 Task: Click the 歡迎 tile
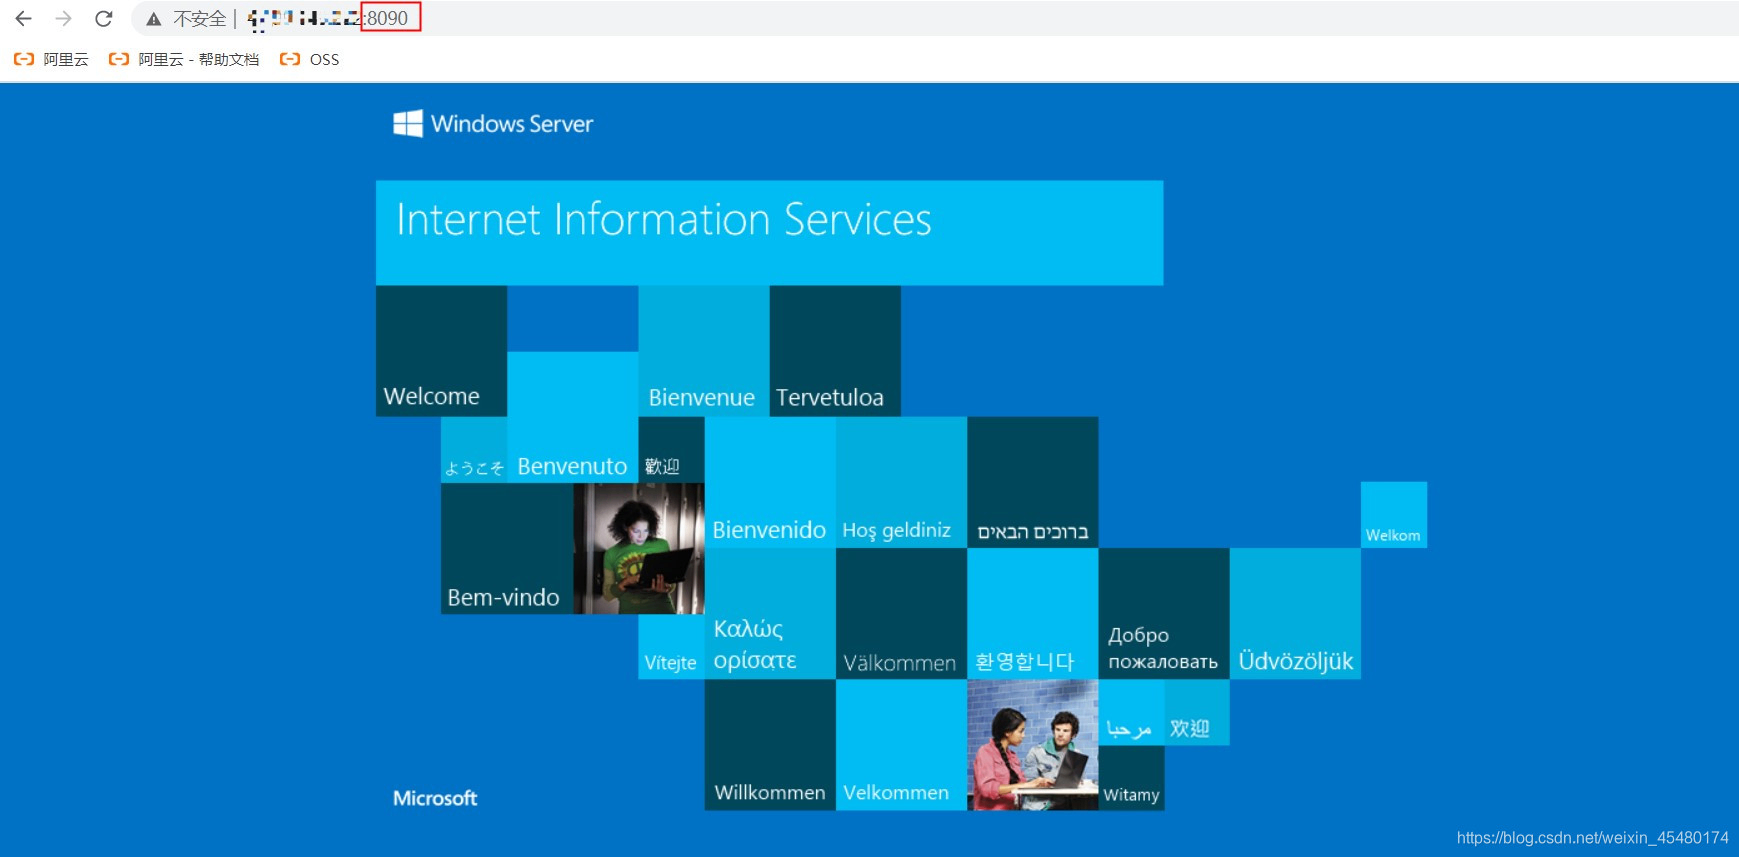[671, 450]
